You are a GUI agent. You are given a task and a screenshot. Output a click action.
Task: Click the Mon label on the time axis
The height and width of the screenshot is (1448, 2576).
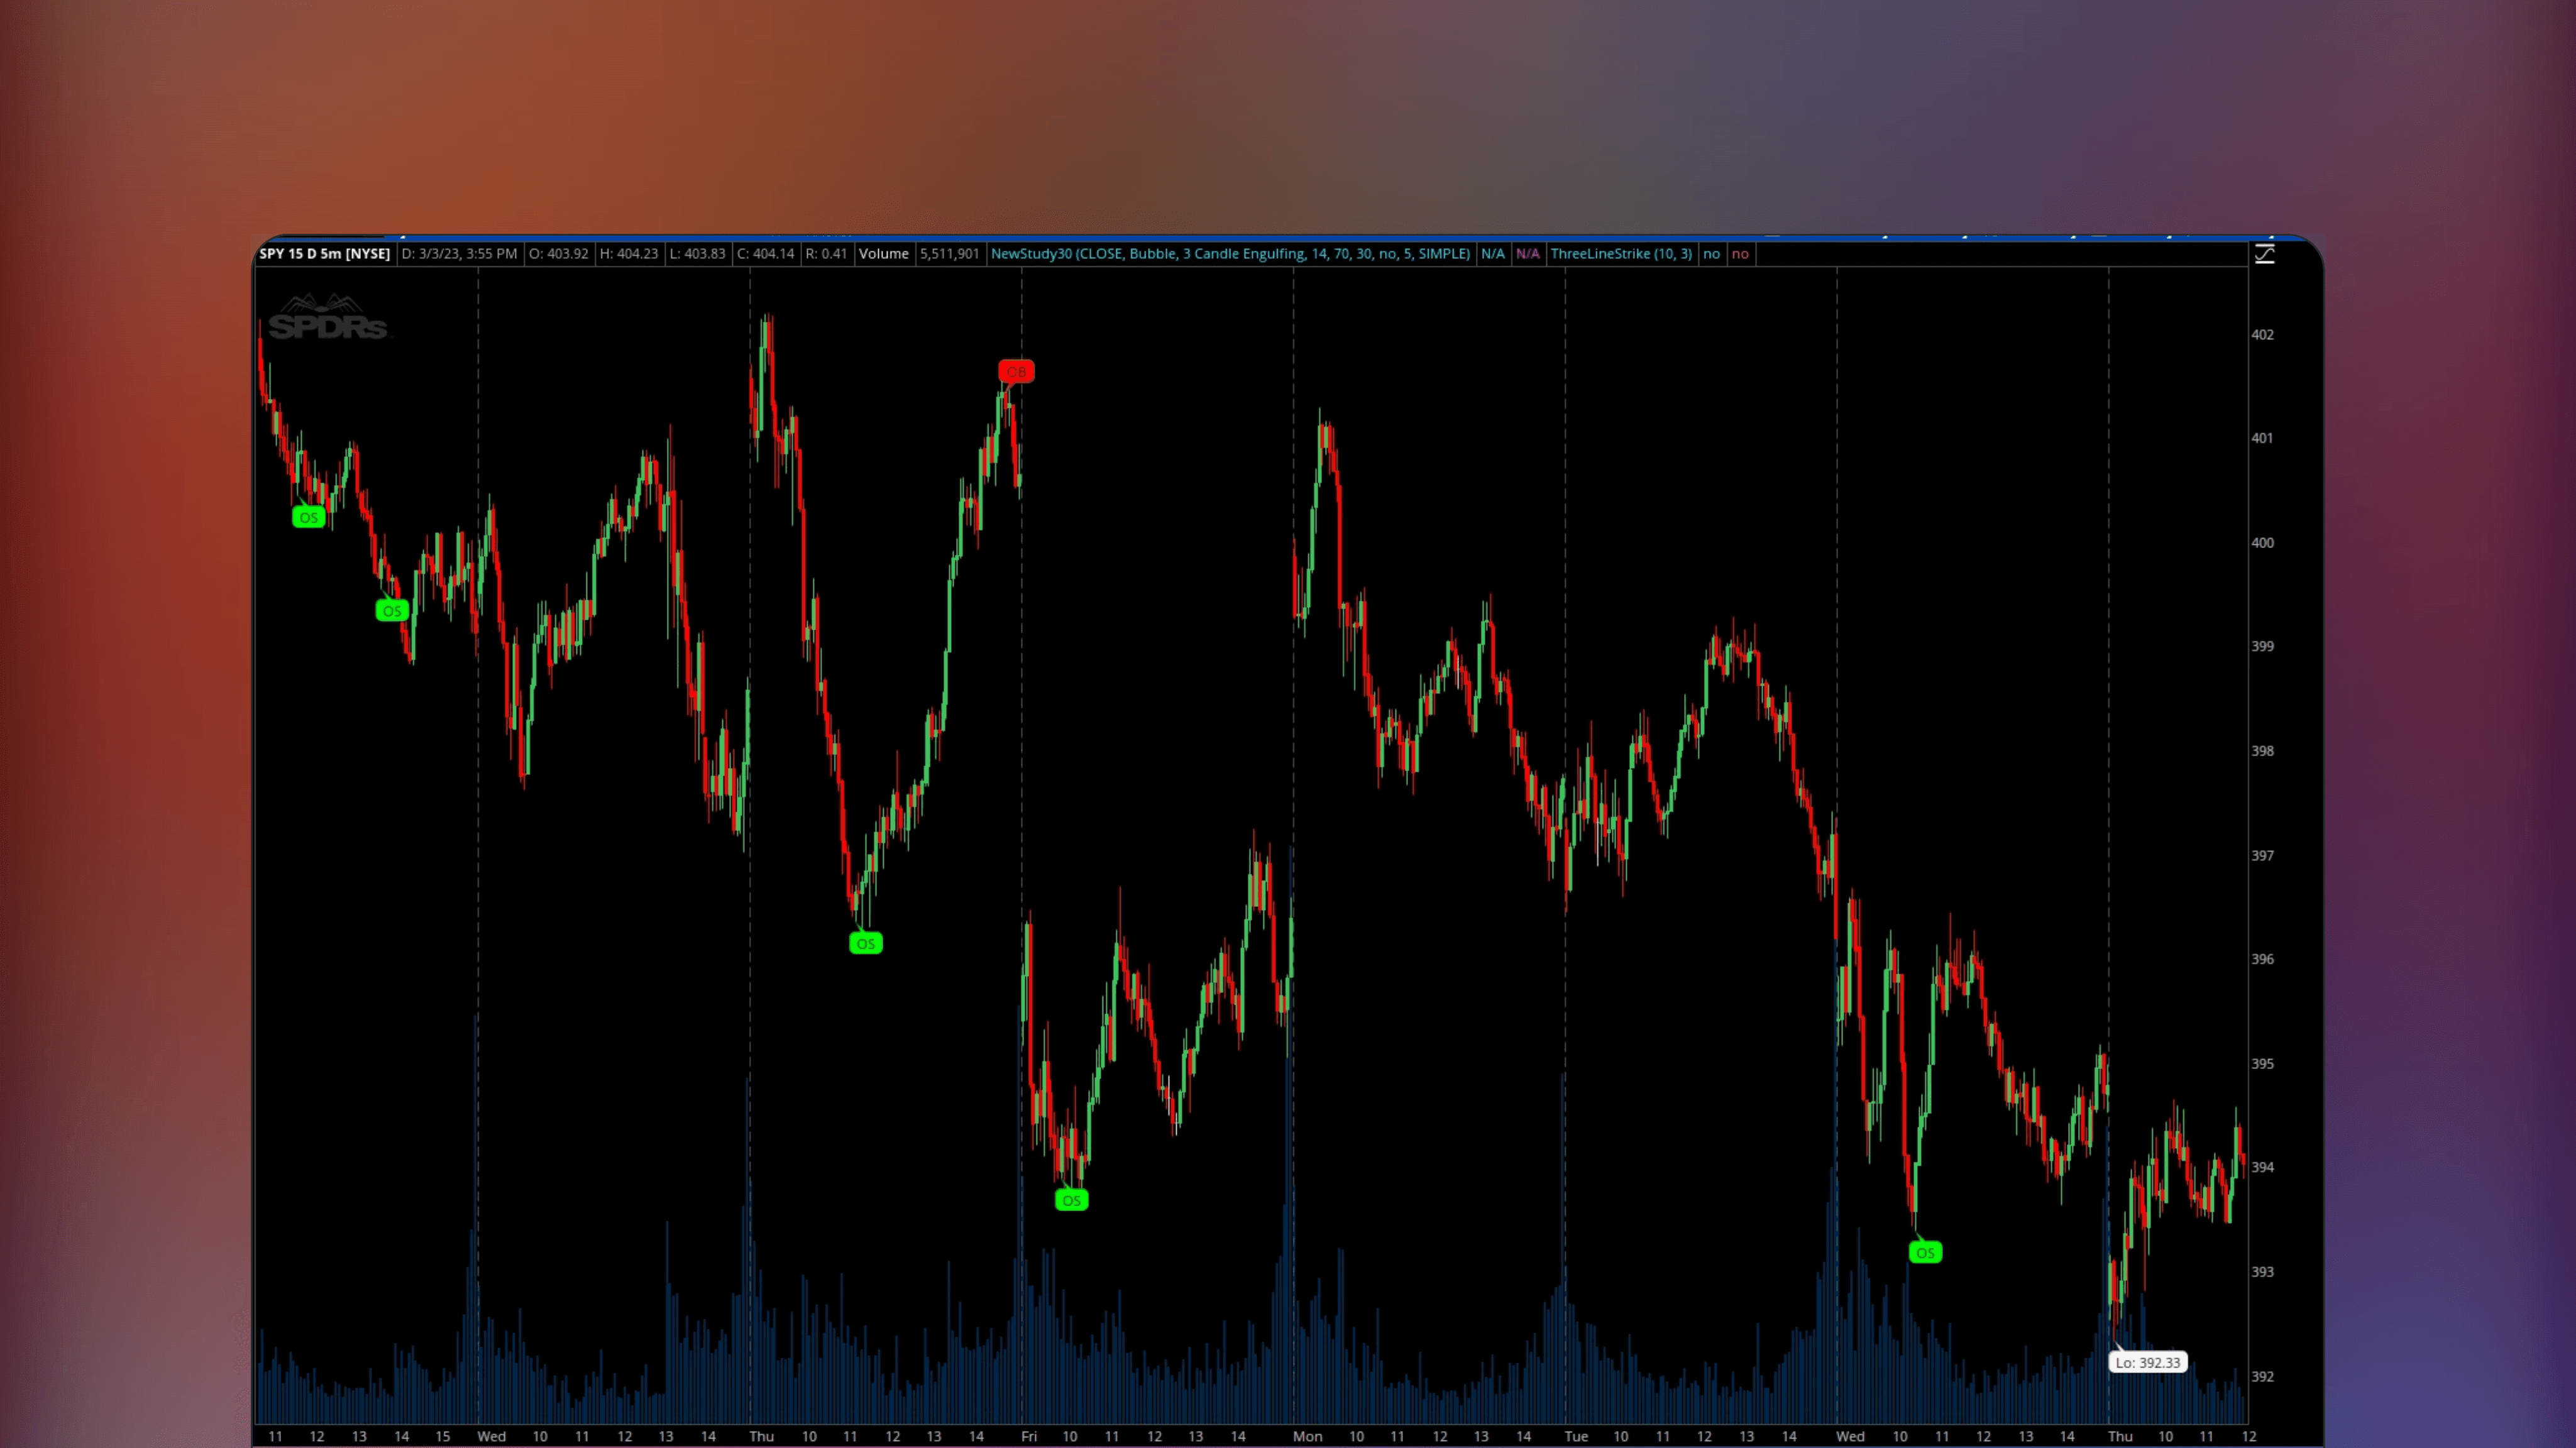[1308, 1436]
